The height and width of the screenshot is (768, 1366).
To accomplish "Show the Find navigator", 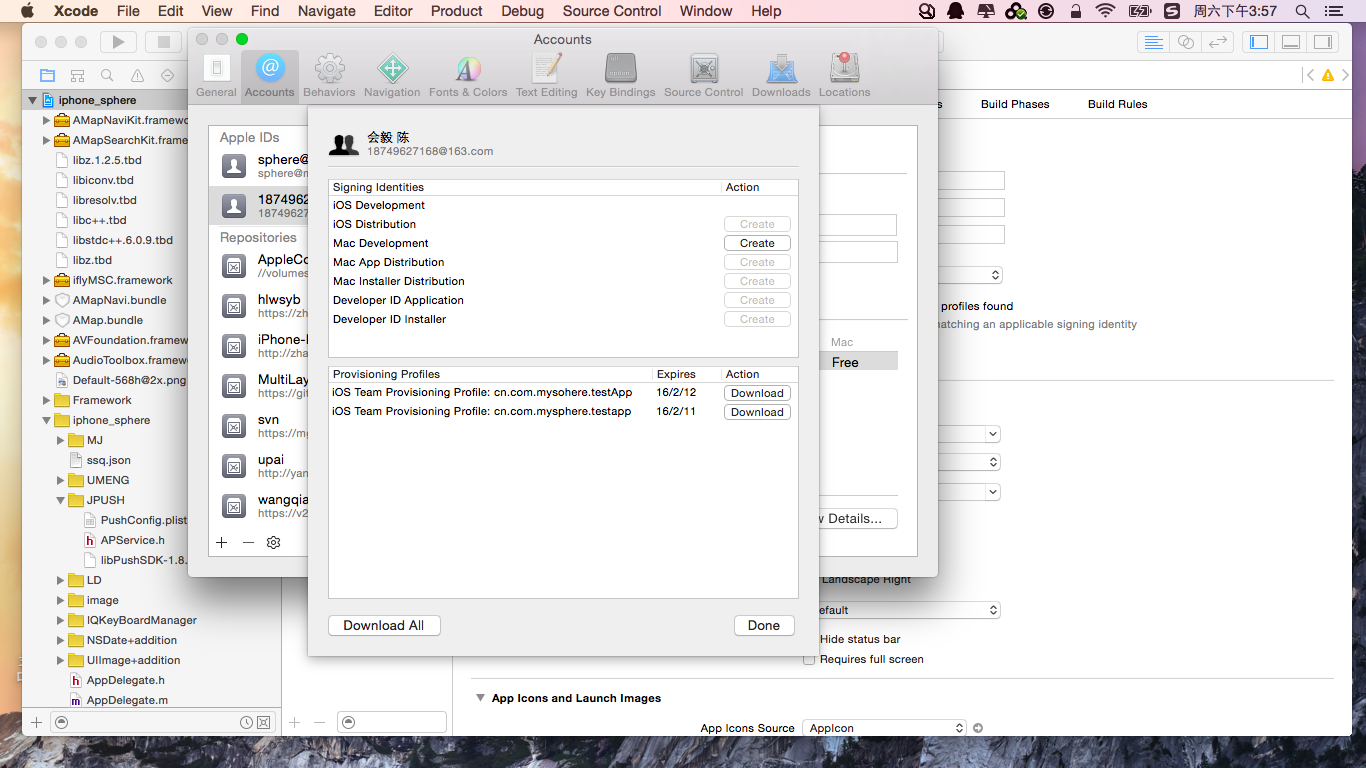I will point(107,75).
